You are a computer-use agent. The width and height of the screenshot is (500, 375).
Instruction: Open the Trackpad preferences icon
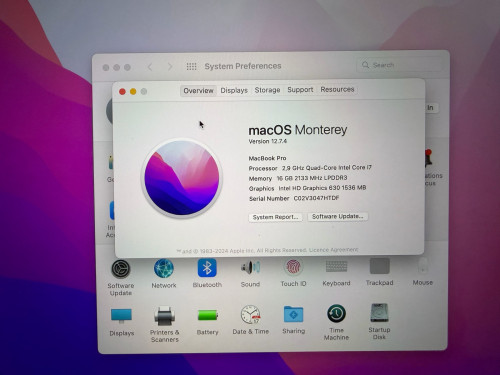(x=380, y=266)
